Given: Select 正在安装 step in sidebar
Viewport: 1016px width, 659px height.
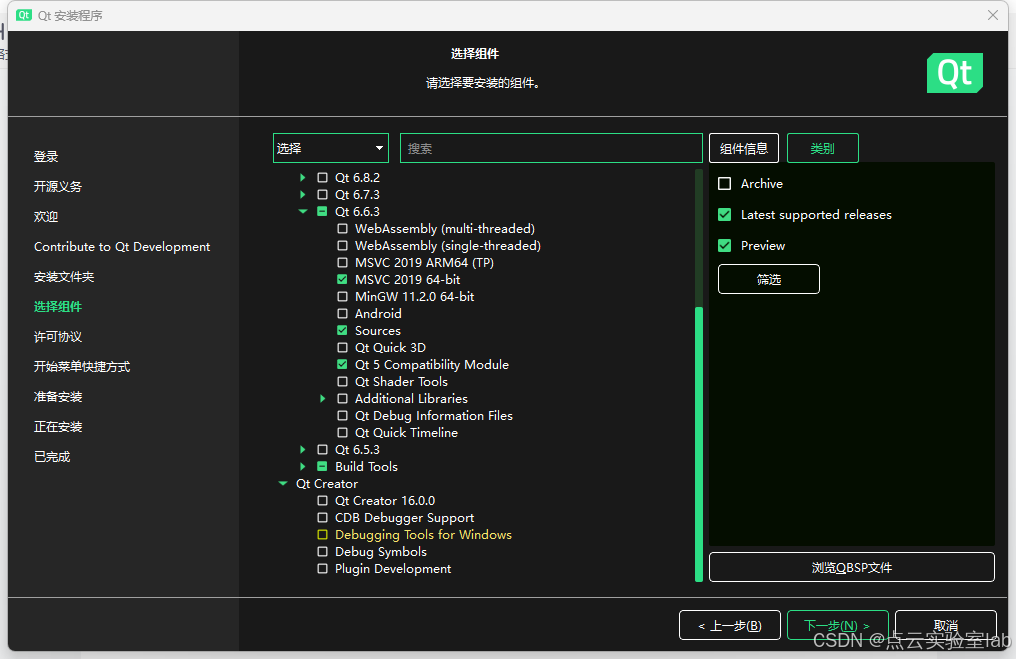Looking at the screenshot, I should click(58, 427).
